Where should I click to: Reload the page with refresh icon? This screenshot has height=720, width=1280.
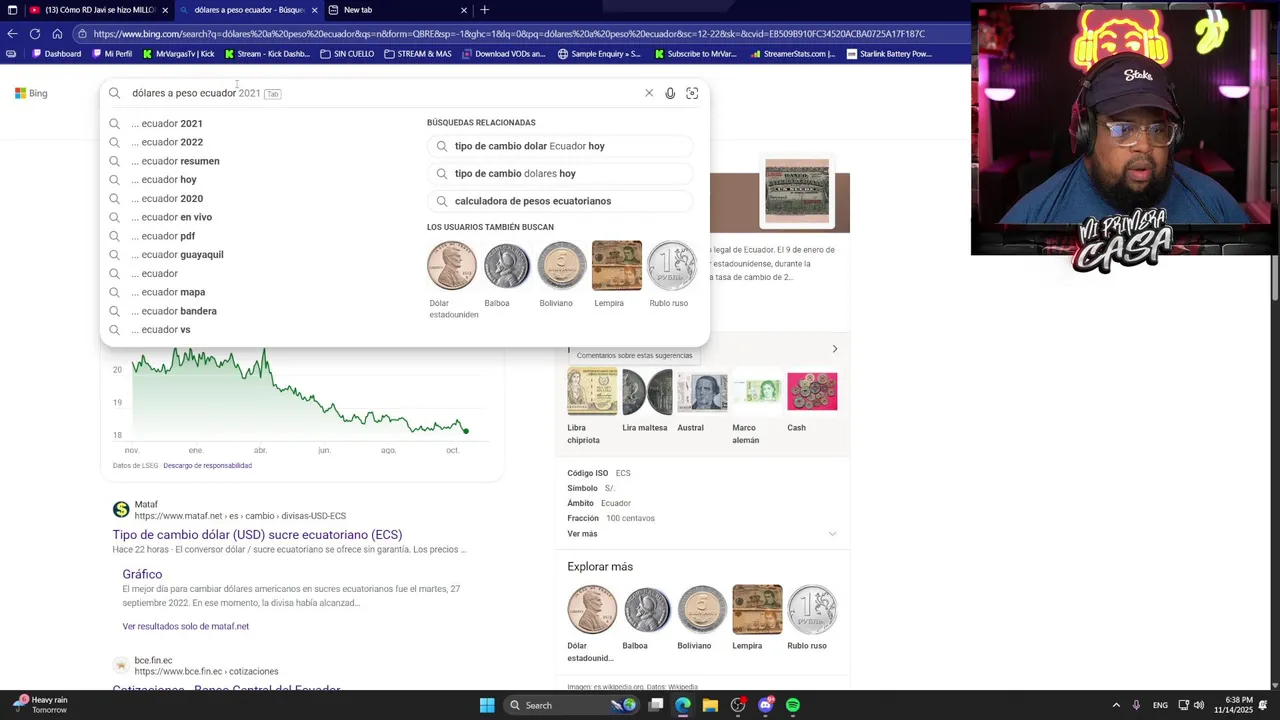tap(35, 33)
